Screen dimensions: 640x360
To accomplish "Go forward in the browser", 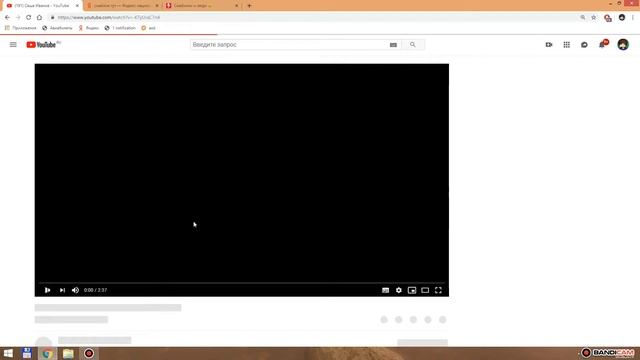I will point(18,18).
